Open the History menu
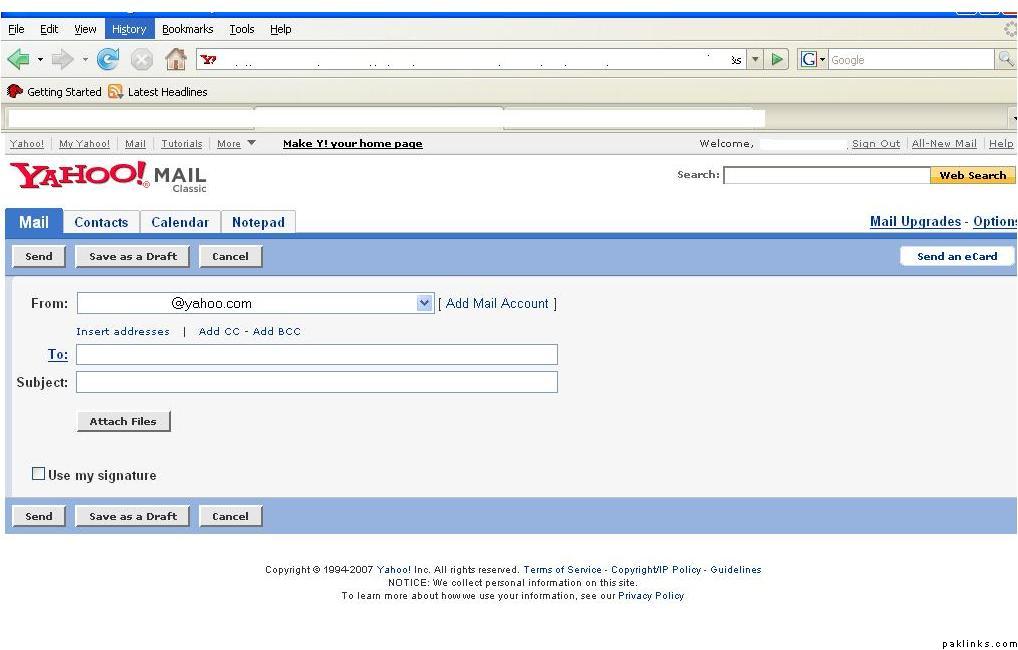 tap(128, 29)
